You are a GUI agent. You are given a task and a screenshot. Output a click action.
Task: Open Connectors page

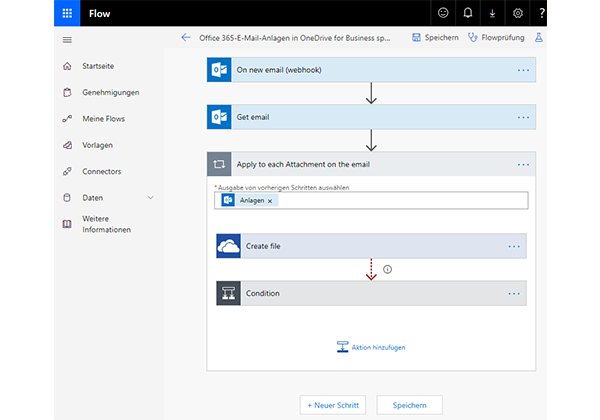tap(102, 171)
